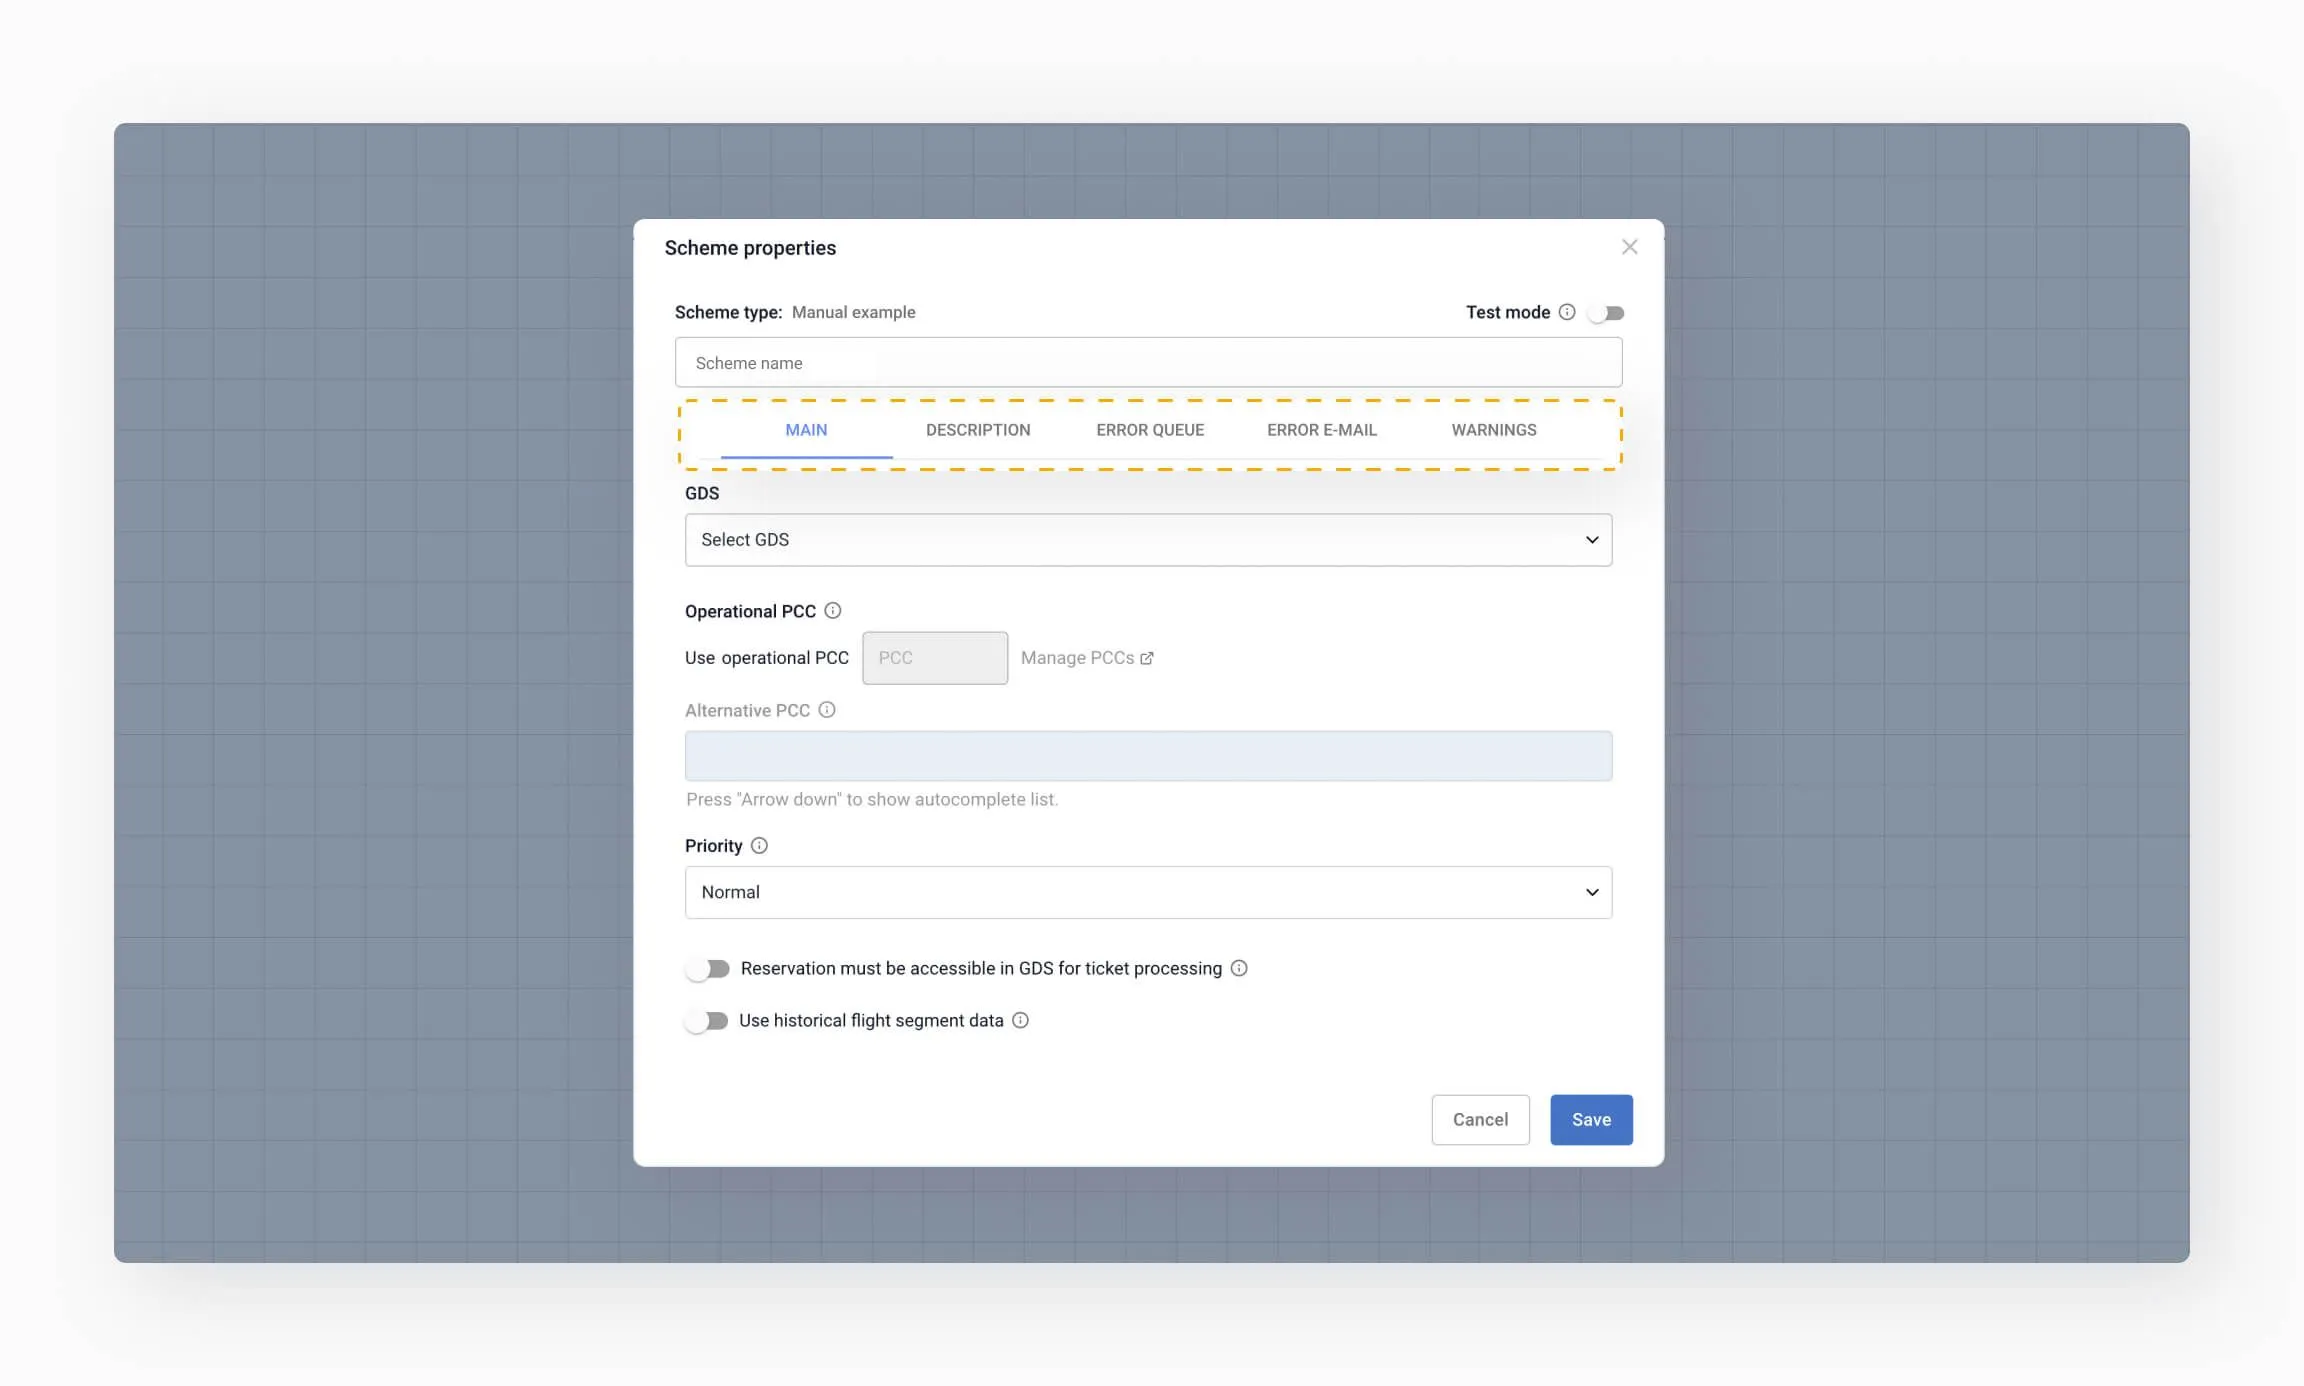Go to the Warnings tab
Image resolution: width=2304 pixels, height=1386 pixels.
pyautogui.click(x=1494, y=430)
